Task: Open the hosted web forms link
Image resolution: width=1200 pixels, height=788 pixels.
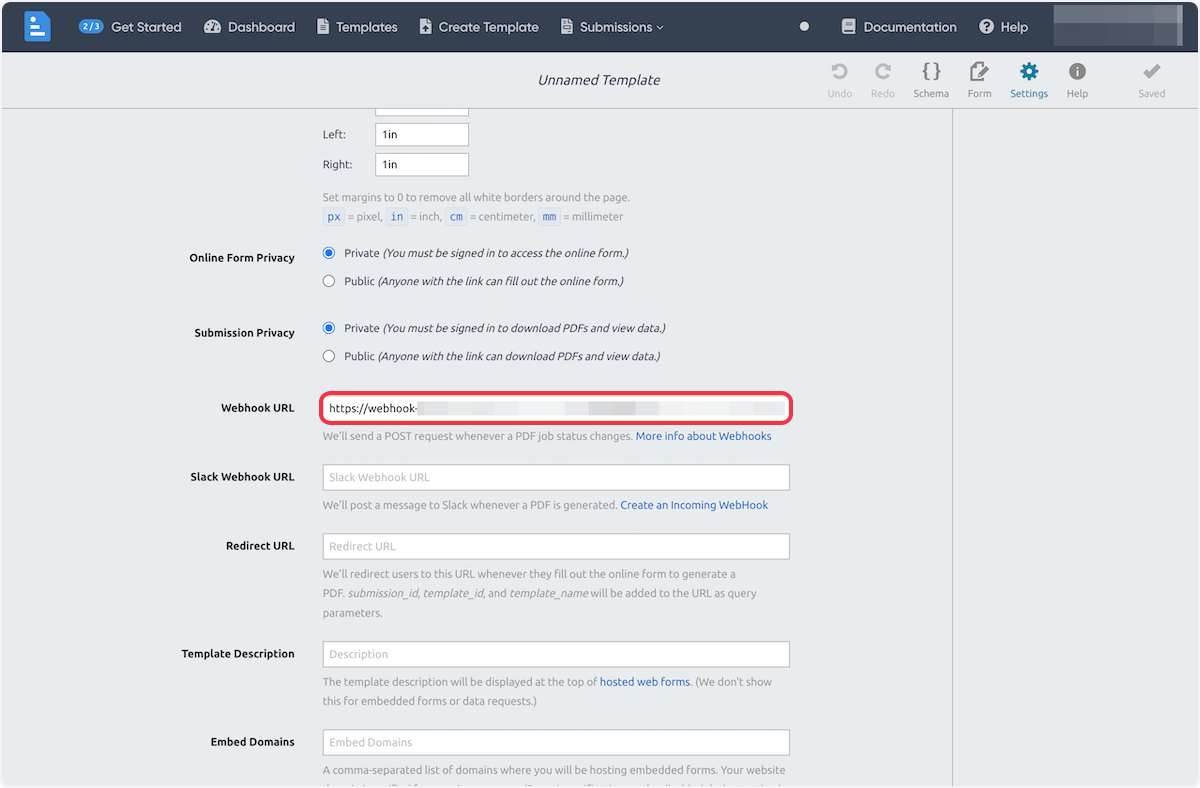Action: [x=645, y=682]
